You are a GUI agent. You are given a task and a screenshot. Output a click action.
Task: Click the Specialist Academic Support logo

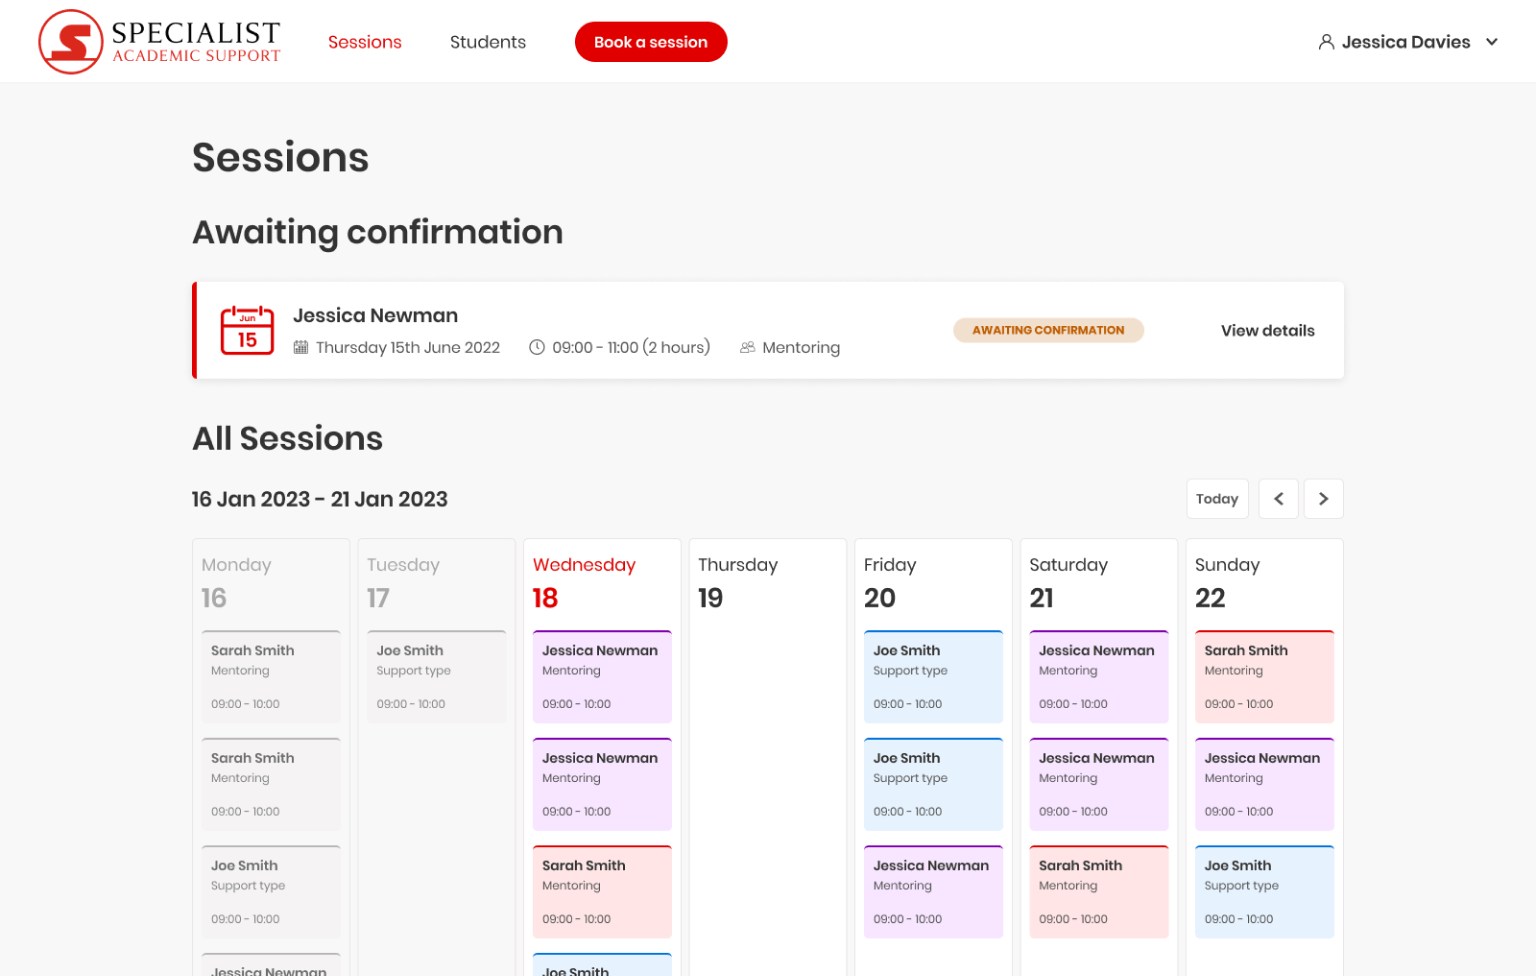[x=160, y=42]
